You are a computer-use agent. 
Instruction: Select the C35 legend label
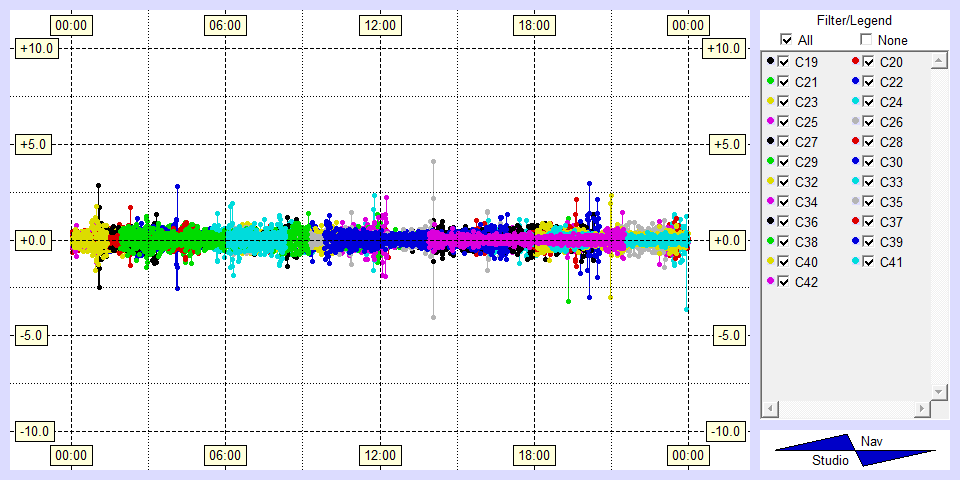[x=891, y=202]
